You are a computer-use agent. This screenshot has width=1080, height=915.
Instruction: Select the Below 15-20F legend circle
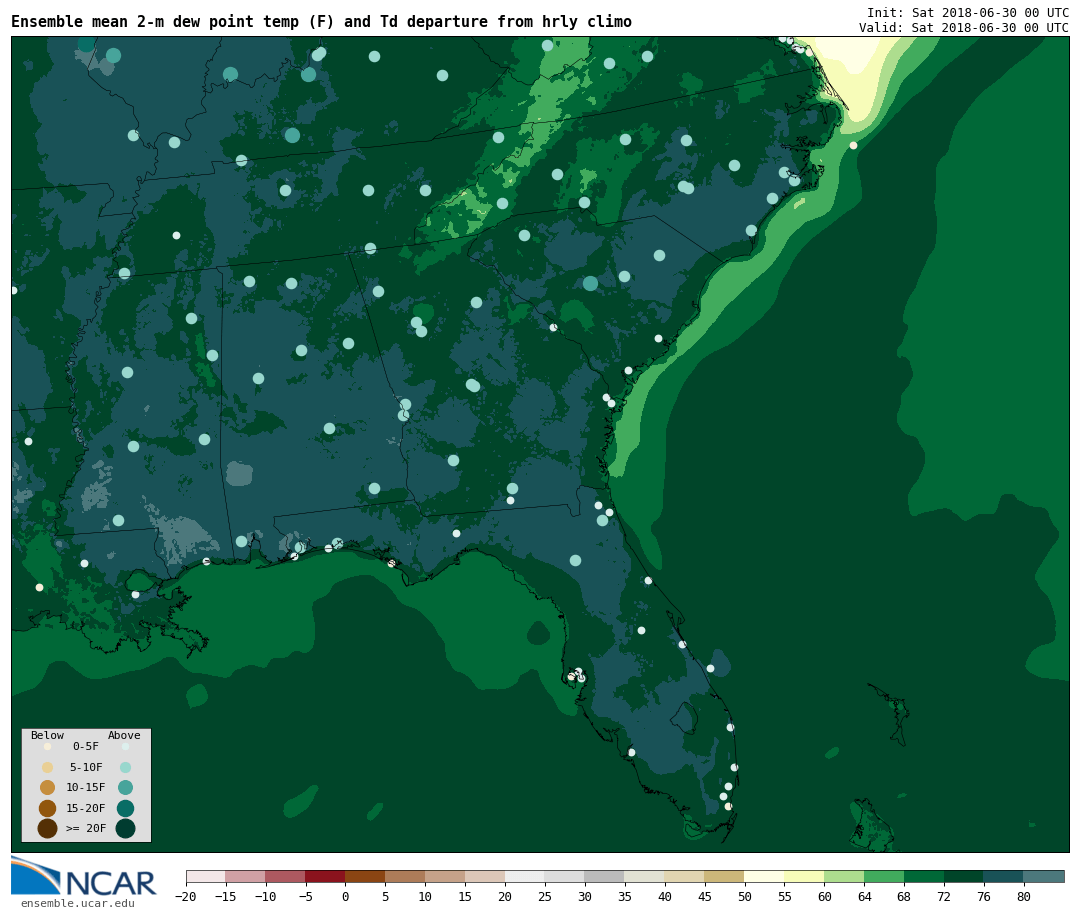pyautogui.click(x=48, y=808)
